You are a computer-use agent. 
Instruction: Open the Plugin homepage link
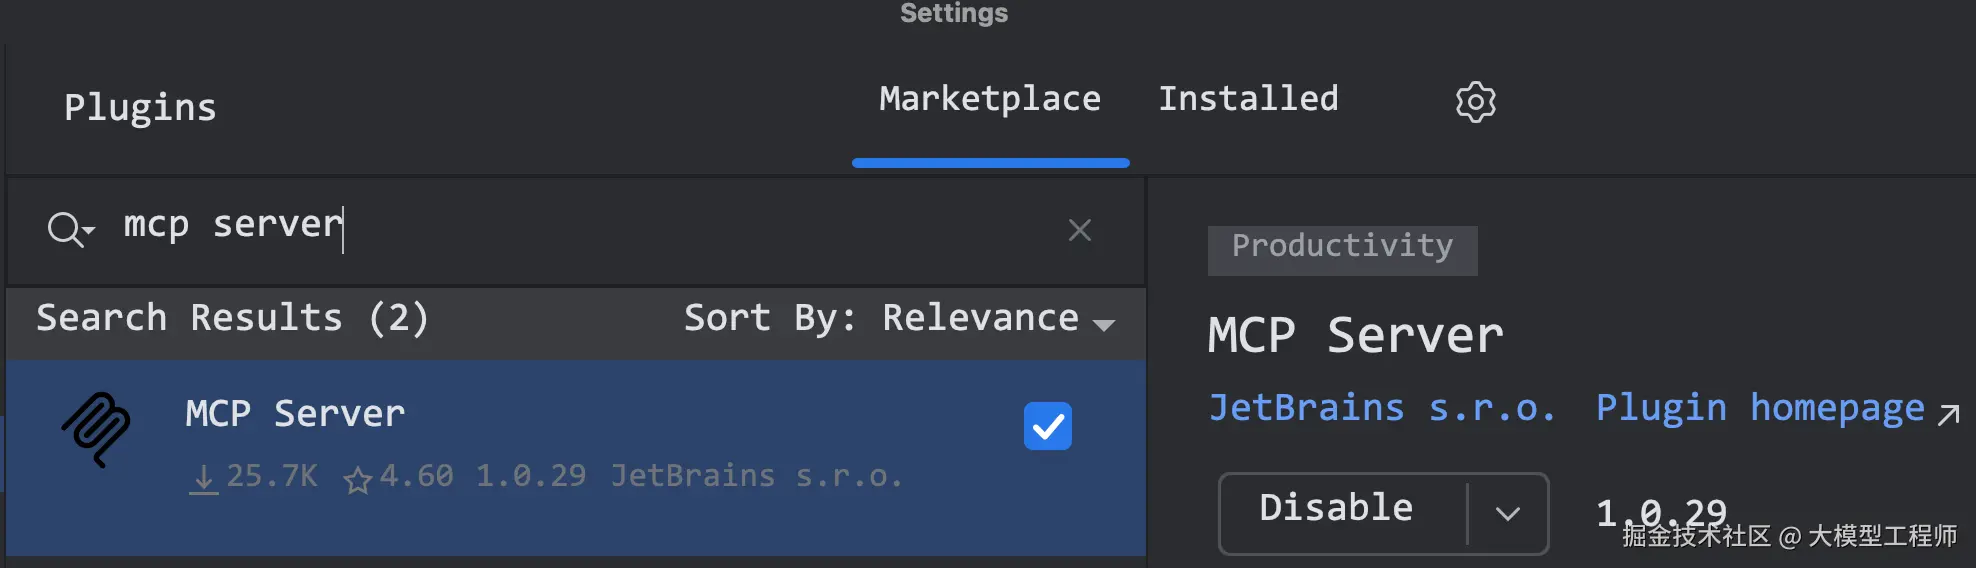(x=1759, y=408)
